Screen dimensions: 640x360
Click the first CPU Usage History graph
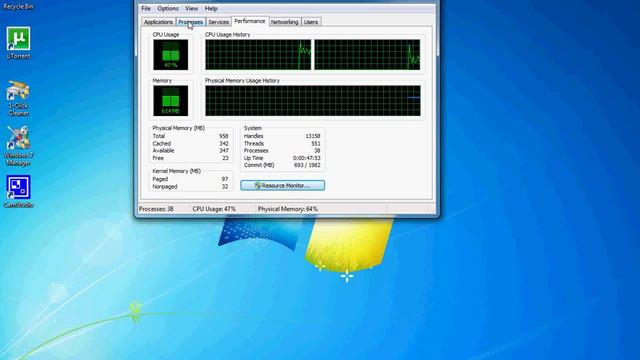pos(258,55)
